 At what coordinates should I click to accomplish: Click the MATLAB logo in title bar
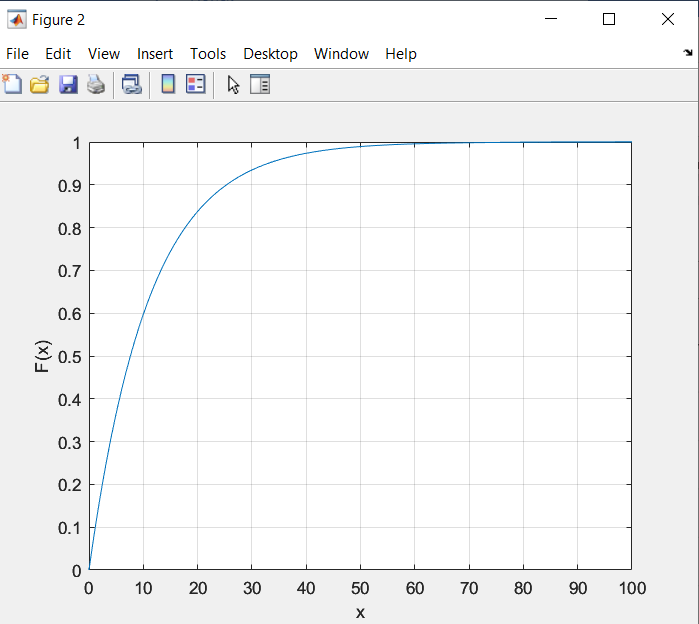click(x=16, y=20)
